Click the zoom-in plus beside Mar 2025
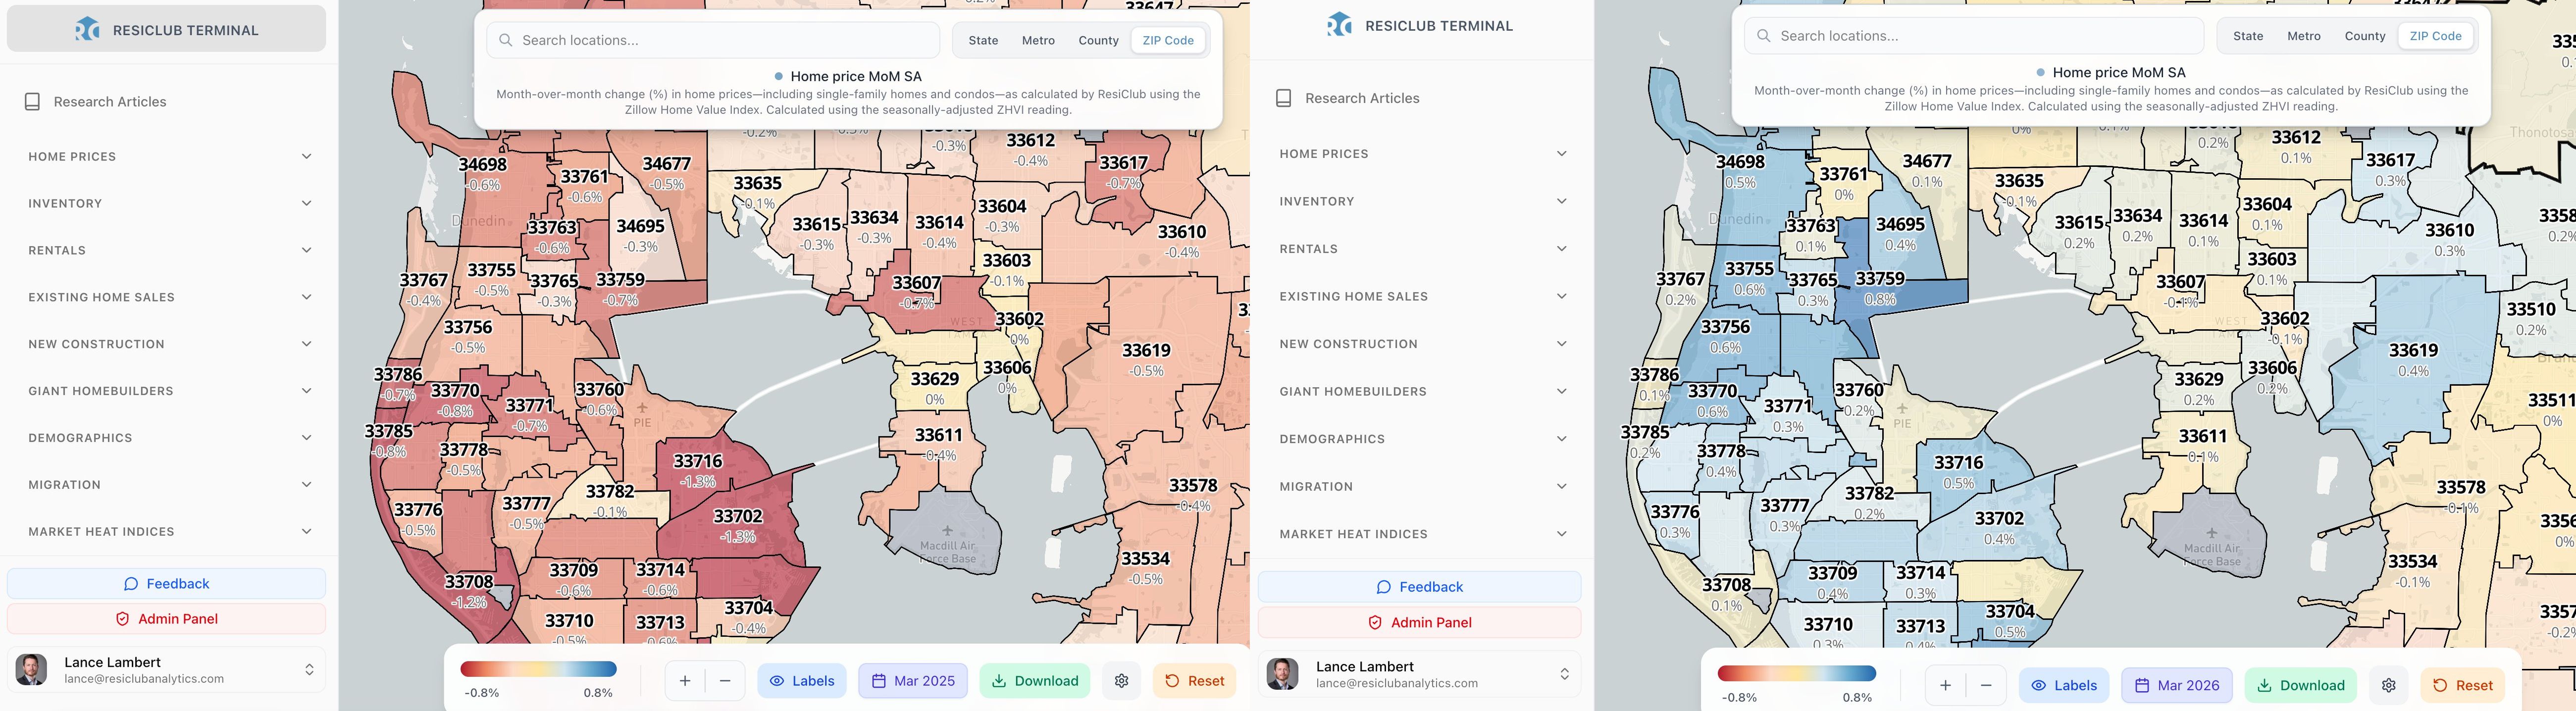 click(x=685, y=681)
